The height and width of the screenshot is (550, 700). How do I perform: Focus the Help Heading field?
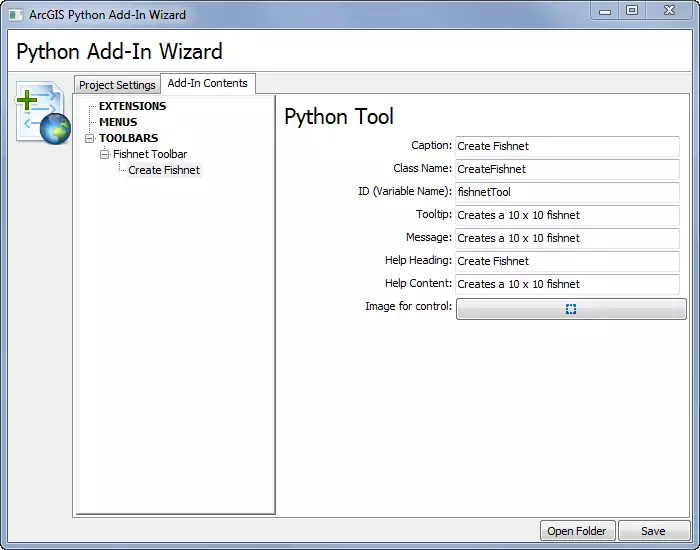pos(566,261)
